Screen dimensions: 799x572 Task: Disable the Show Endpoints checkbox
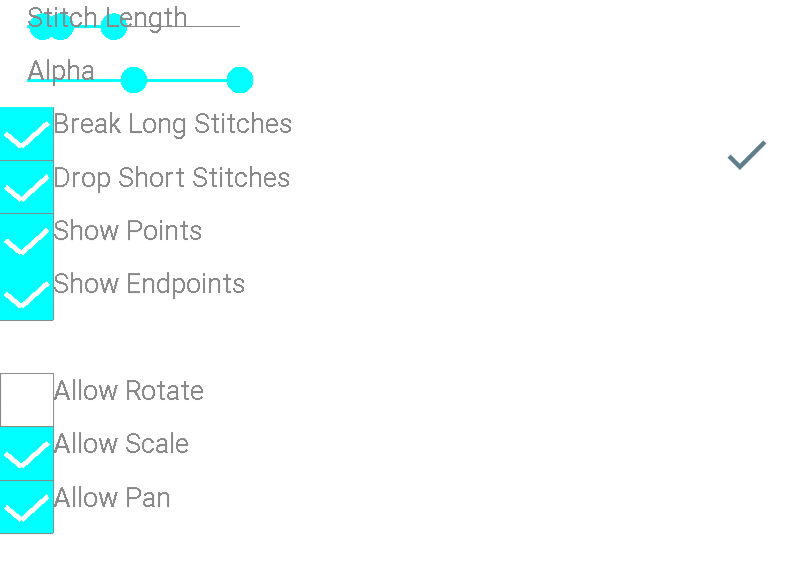(x=26, y=294)
